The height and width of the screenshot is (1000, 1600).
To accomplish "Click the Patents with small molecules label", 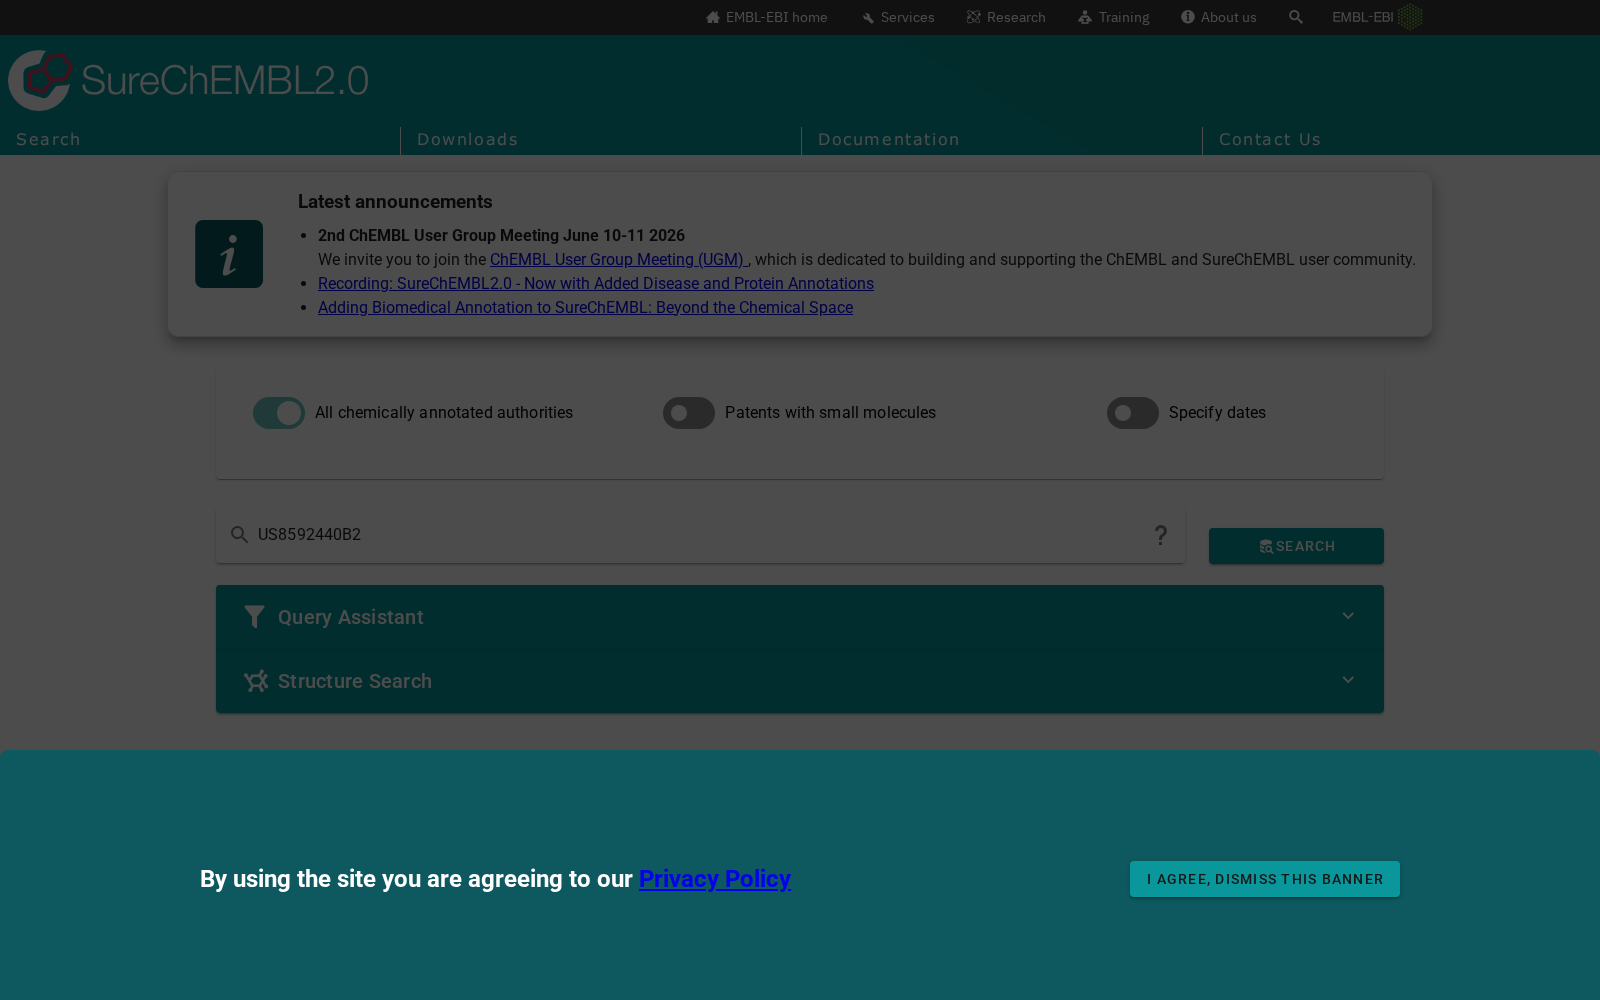I will 830,413.
